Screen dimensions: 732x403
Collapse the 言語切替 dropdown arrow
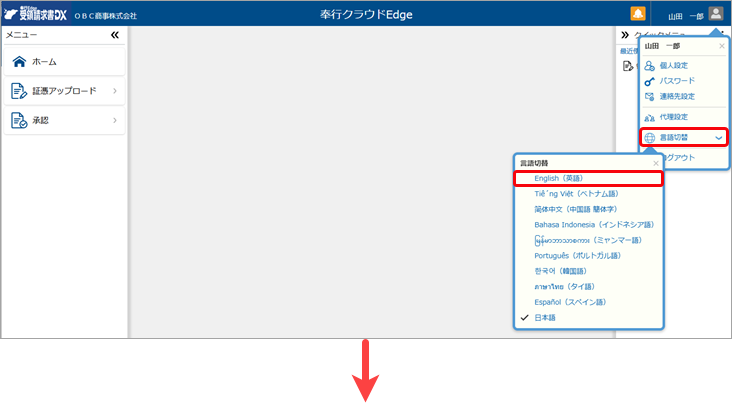[x=718, y=138]
